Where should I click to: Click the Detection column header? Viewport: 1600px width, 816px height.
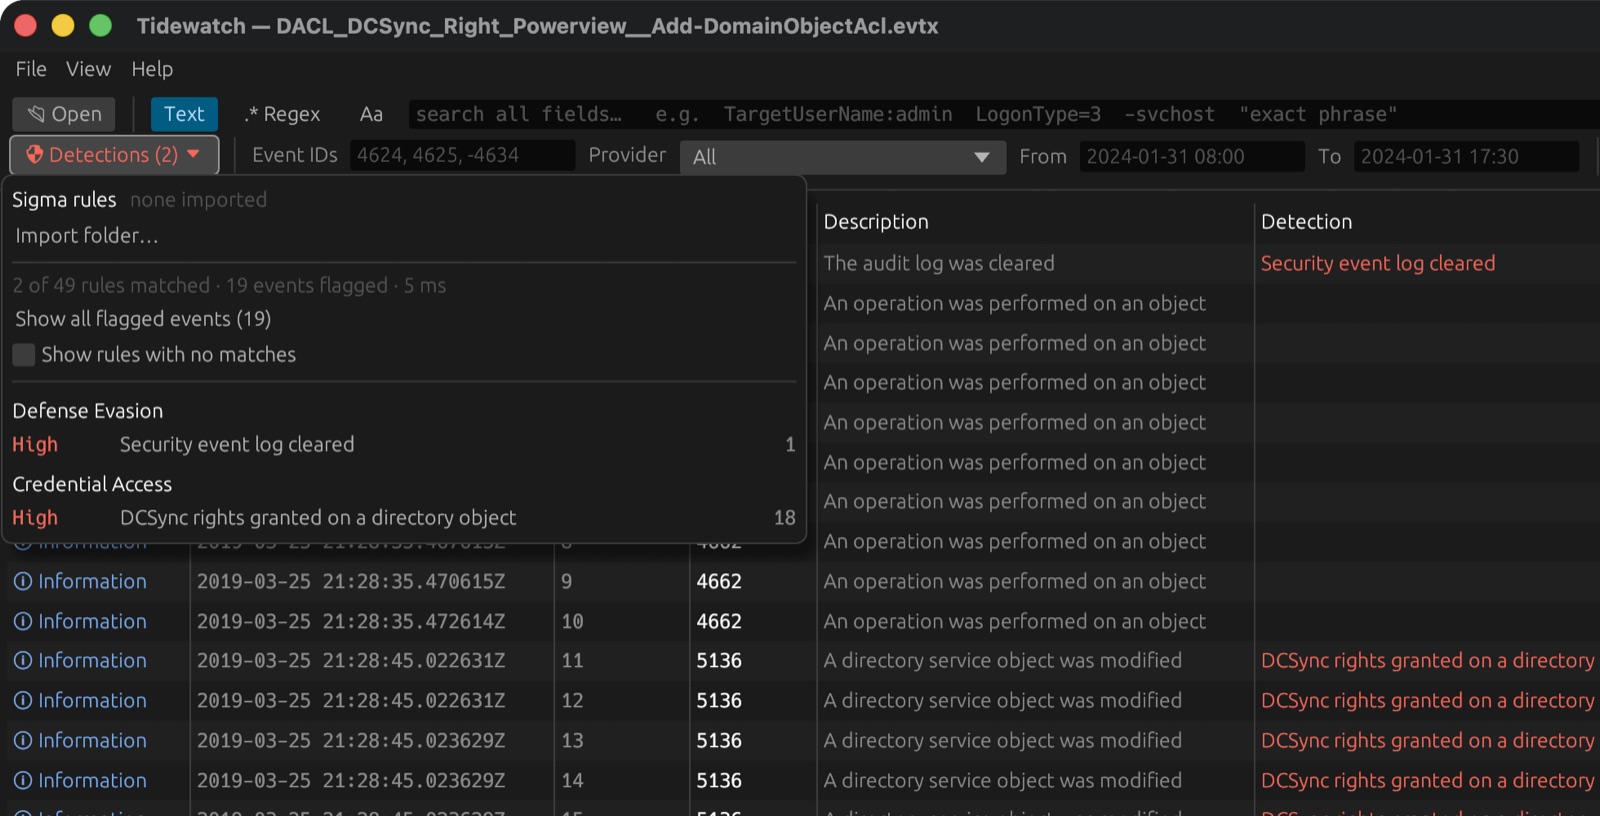point(1306,222)
